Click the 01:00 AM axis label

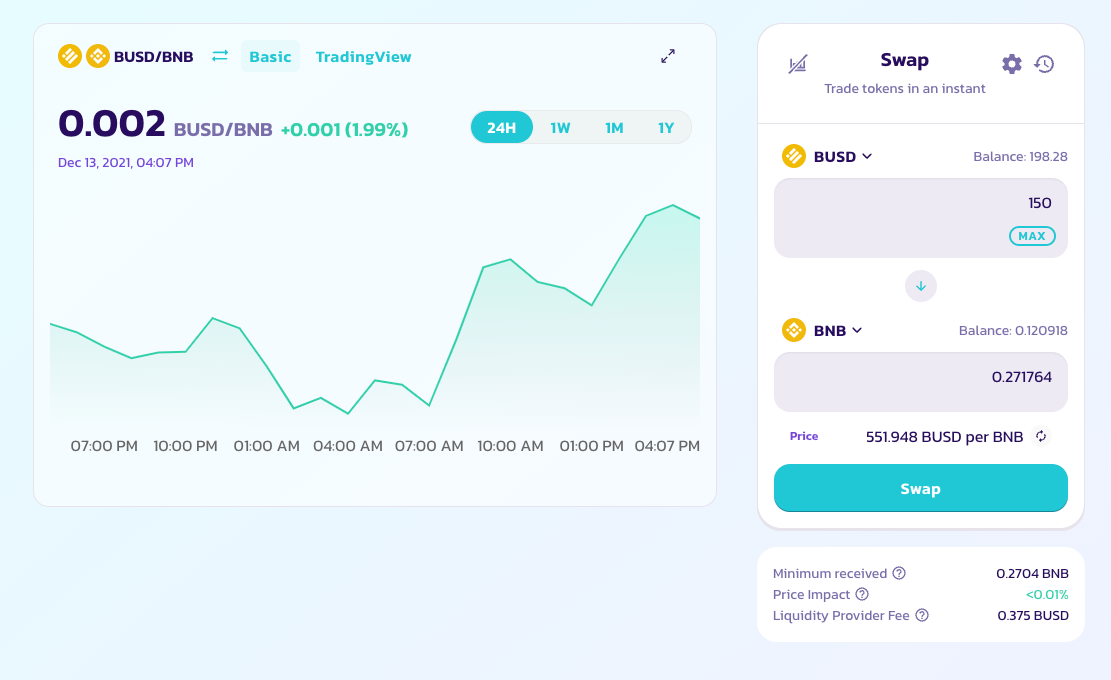(x=266, y=446)
